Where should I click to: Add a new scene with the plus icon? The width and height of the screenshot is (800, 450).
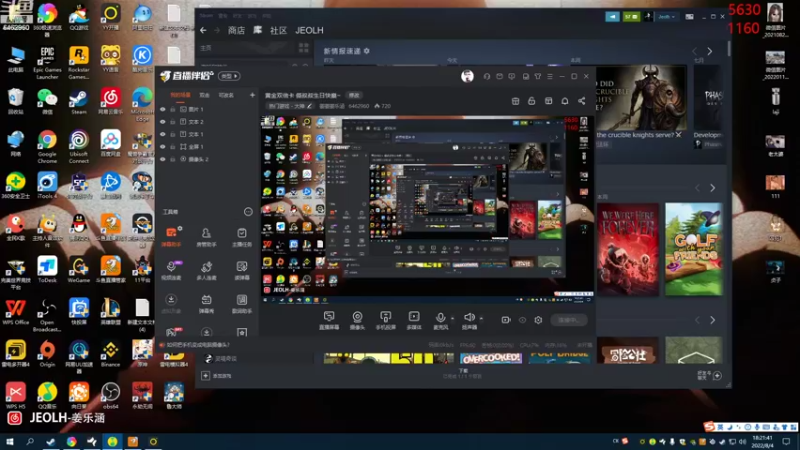[x=252, y=95]
